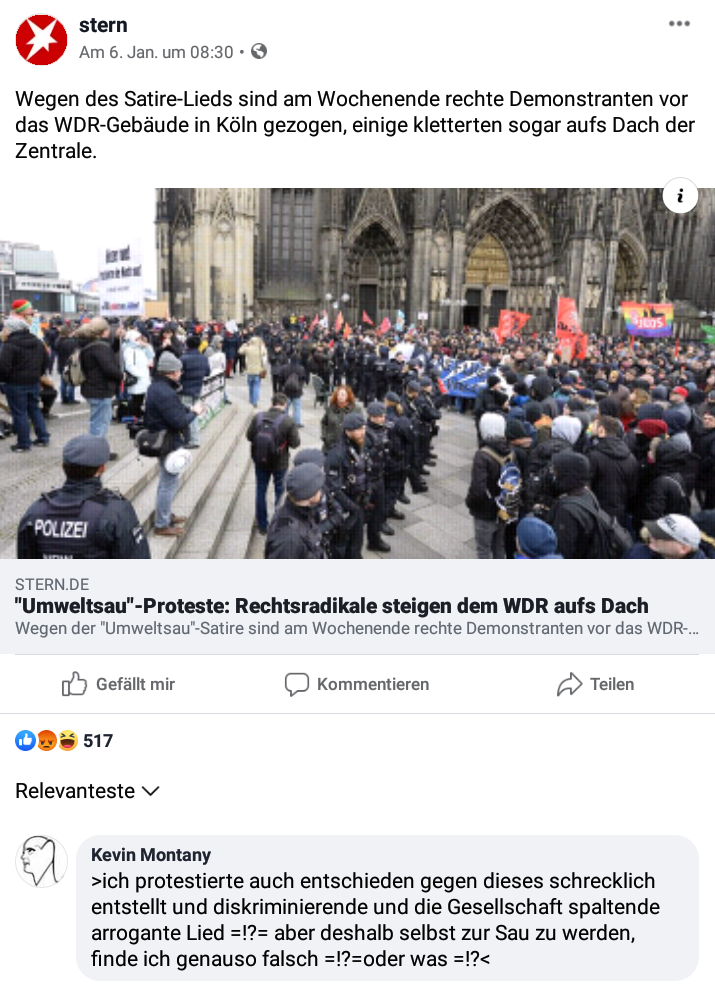Click the STERN.DE source label
This screenshot has width=715, height=986.
pos(52,585)
